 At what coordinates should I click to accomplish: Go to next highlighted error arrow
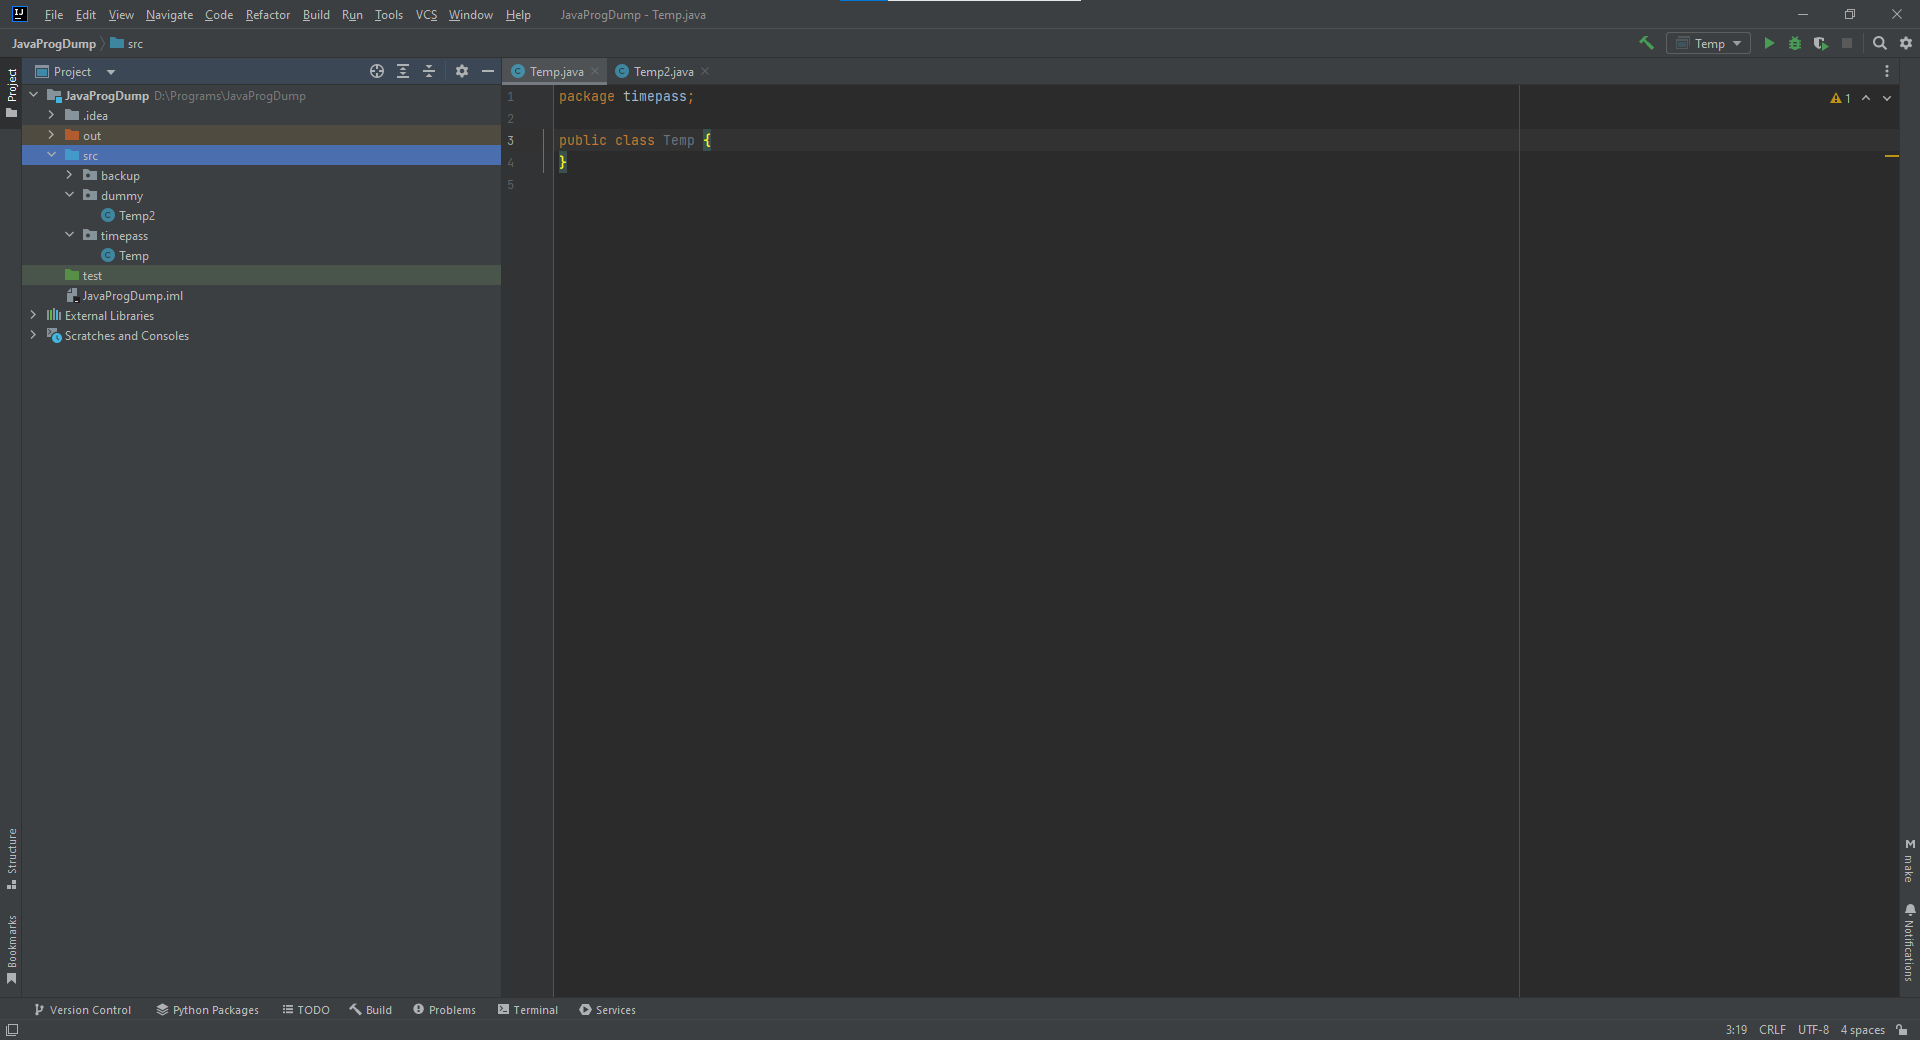(x=1887, y=98)
